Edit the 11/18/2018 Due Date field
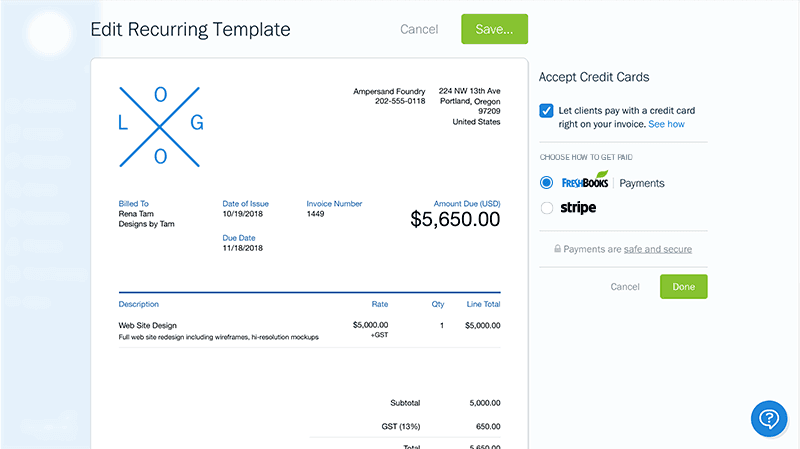 click(243, 248)
